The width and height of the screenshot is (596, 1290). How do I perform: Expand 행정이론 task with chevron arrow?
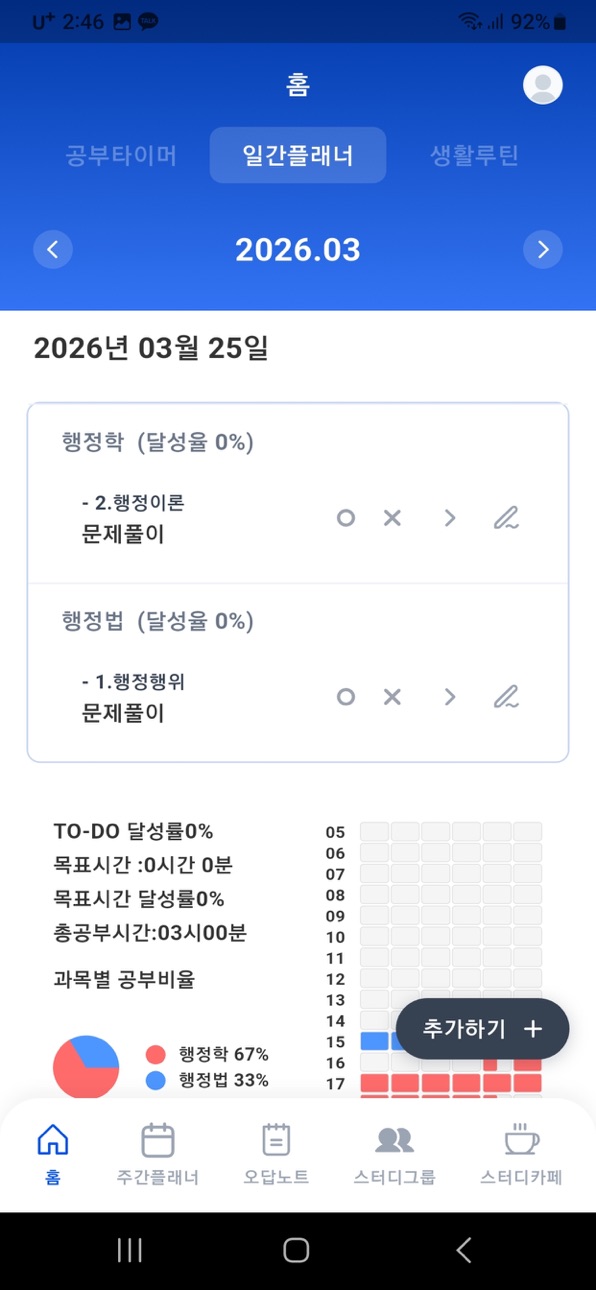[x=450, y=518]
